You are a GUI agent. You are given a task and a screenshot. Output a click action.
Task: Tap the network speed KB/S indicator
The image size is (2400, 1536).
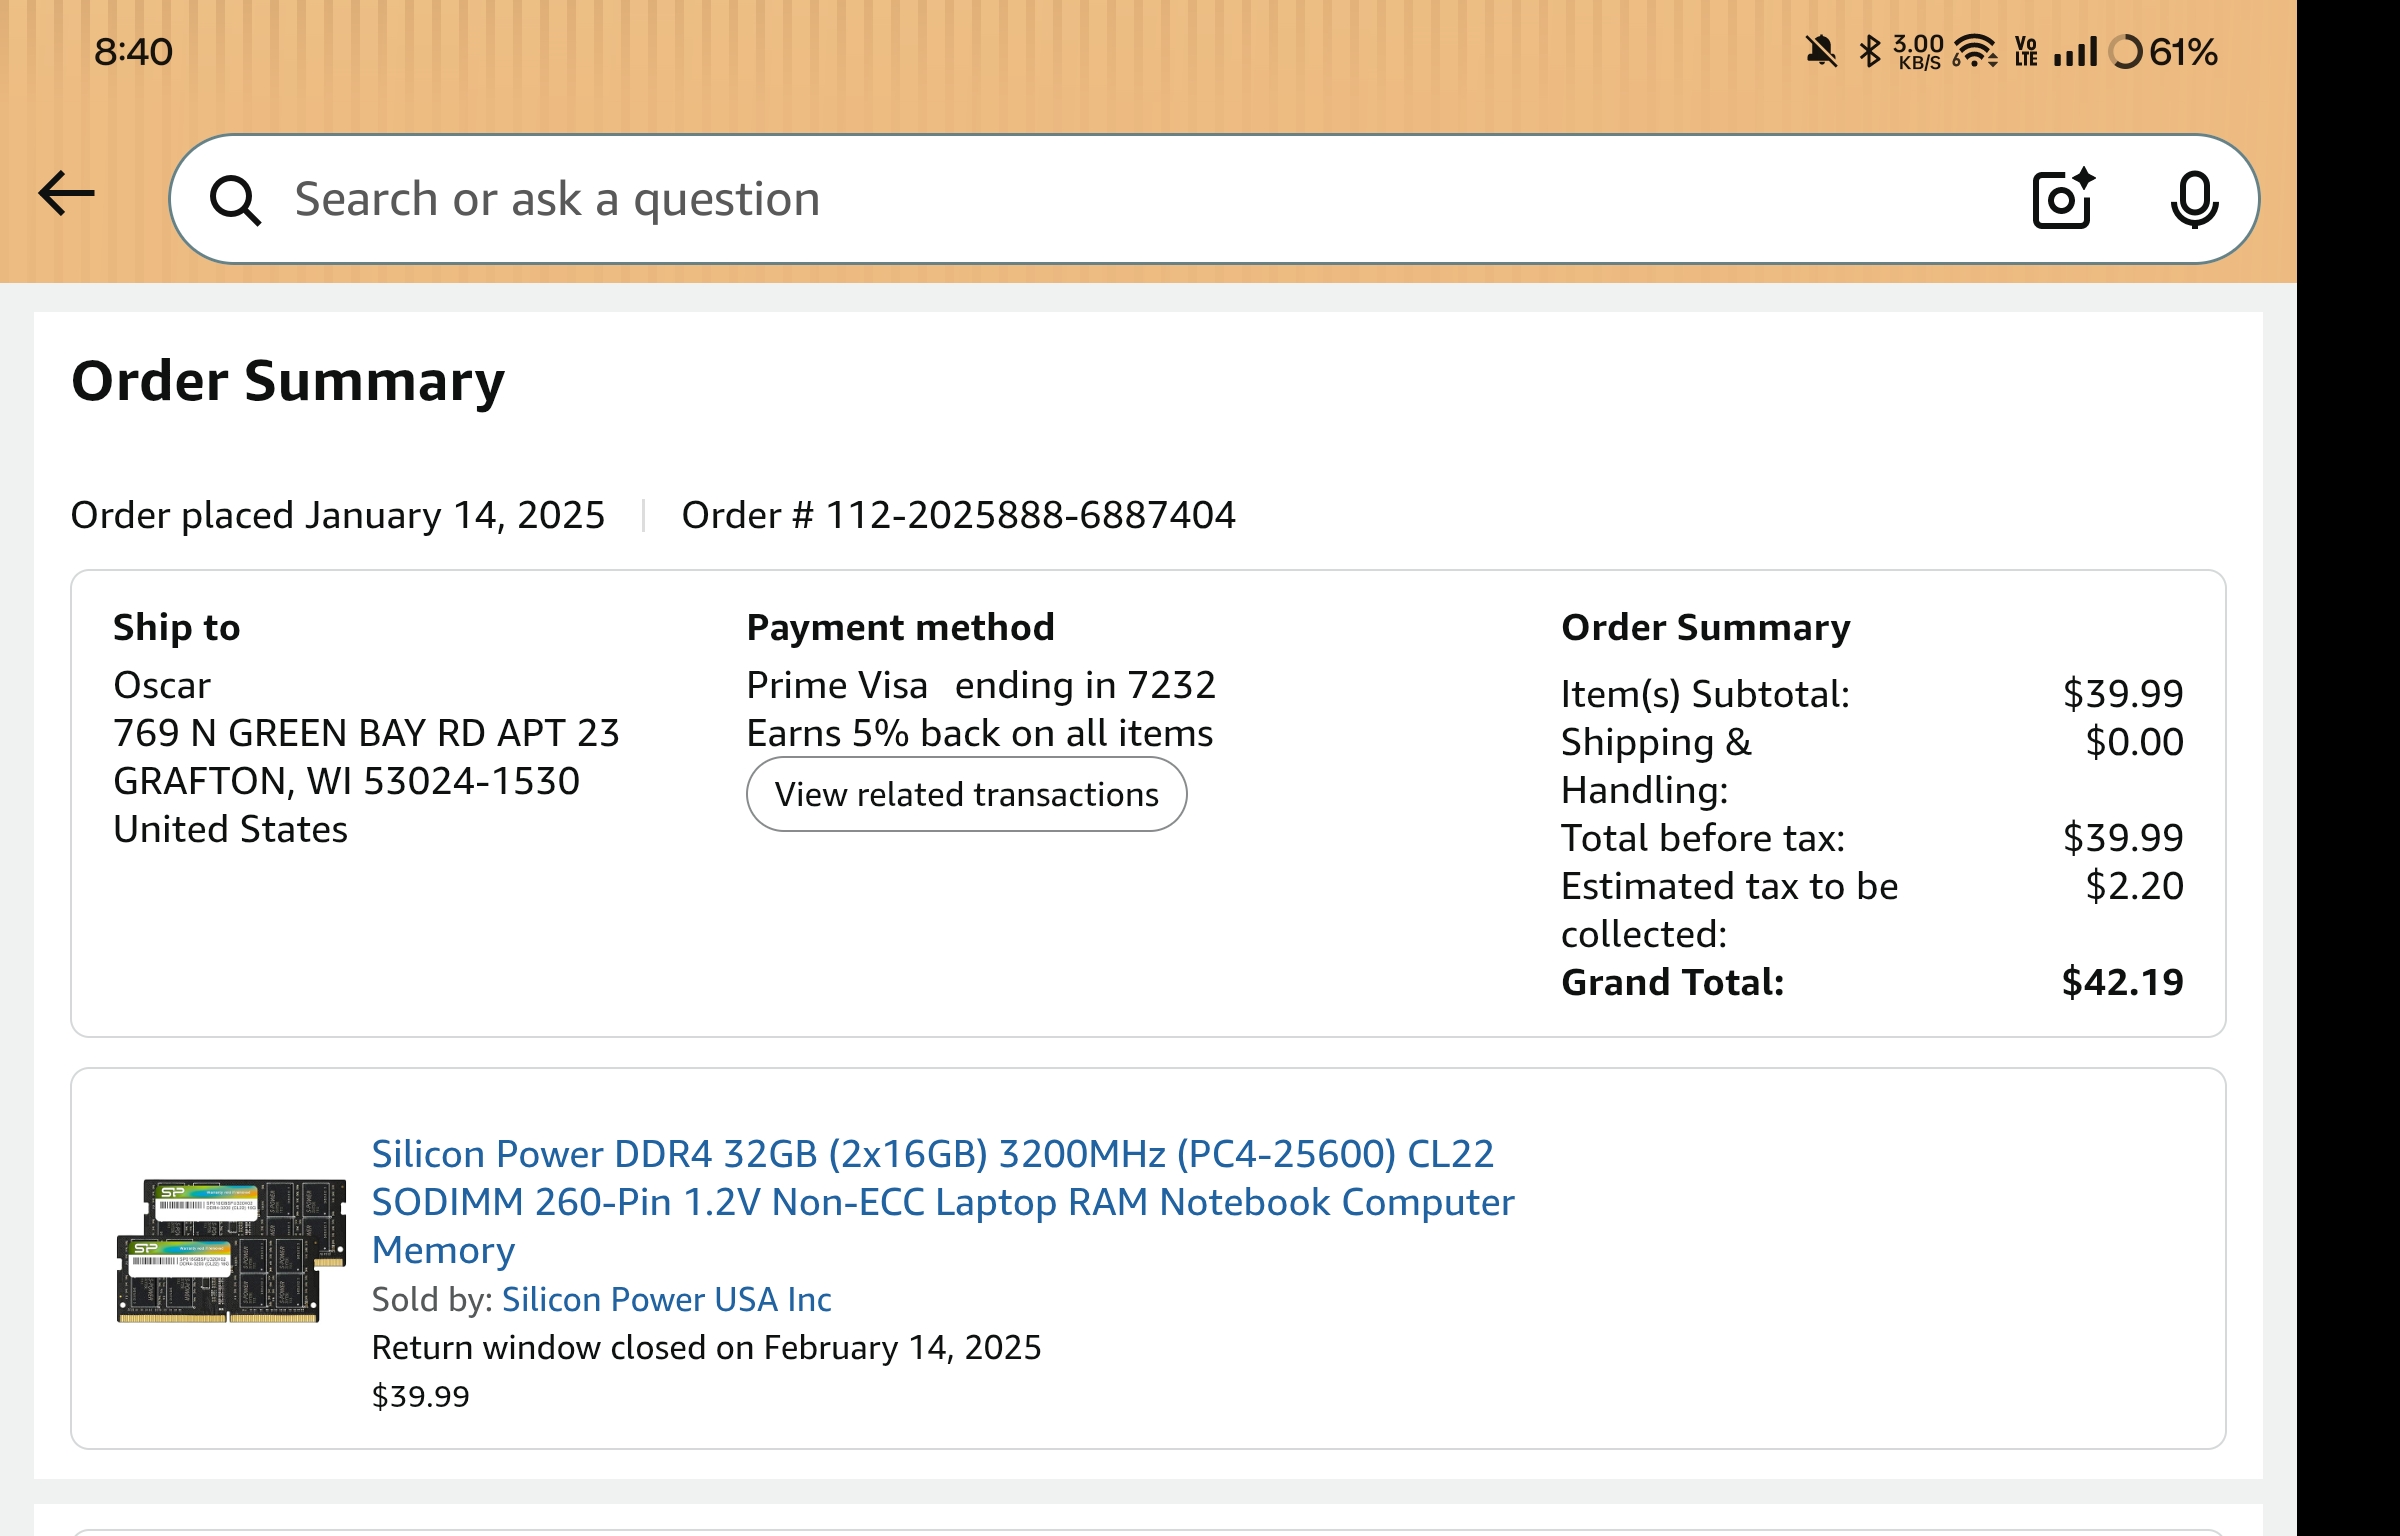point(1918,52)
